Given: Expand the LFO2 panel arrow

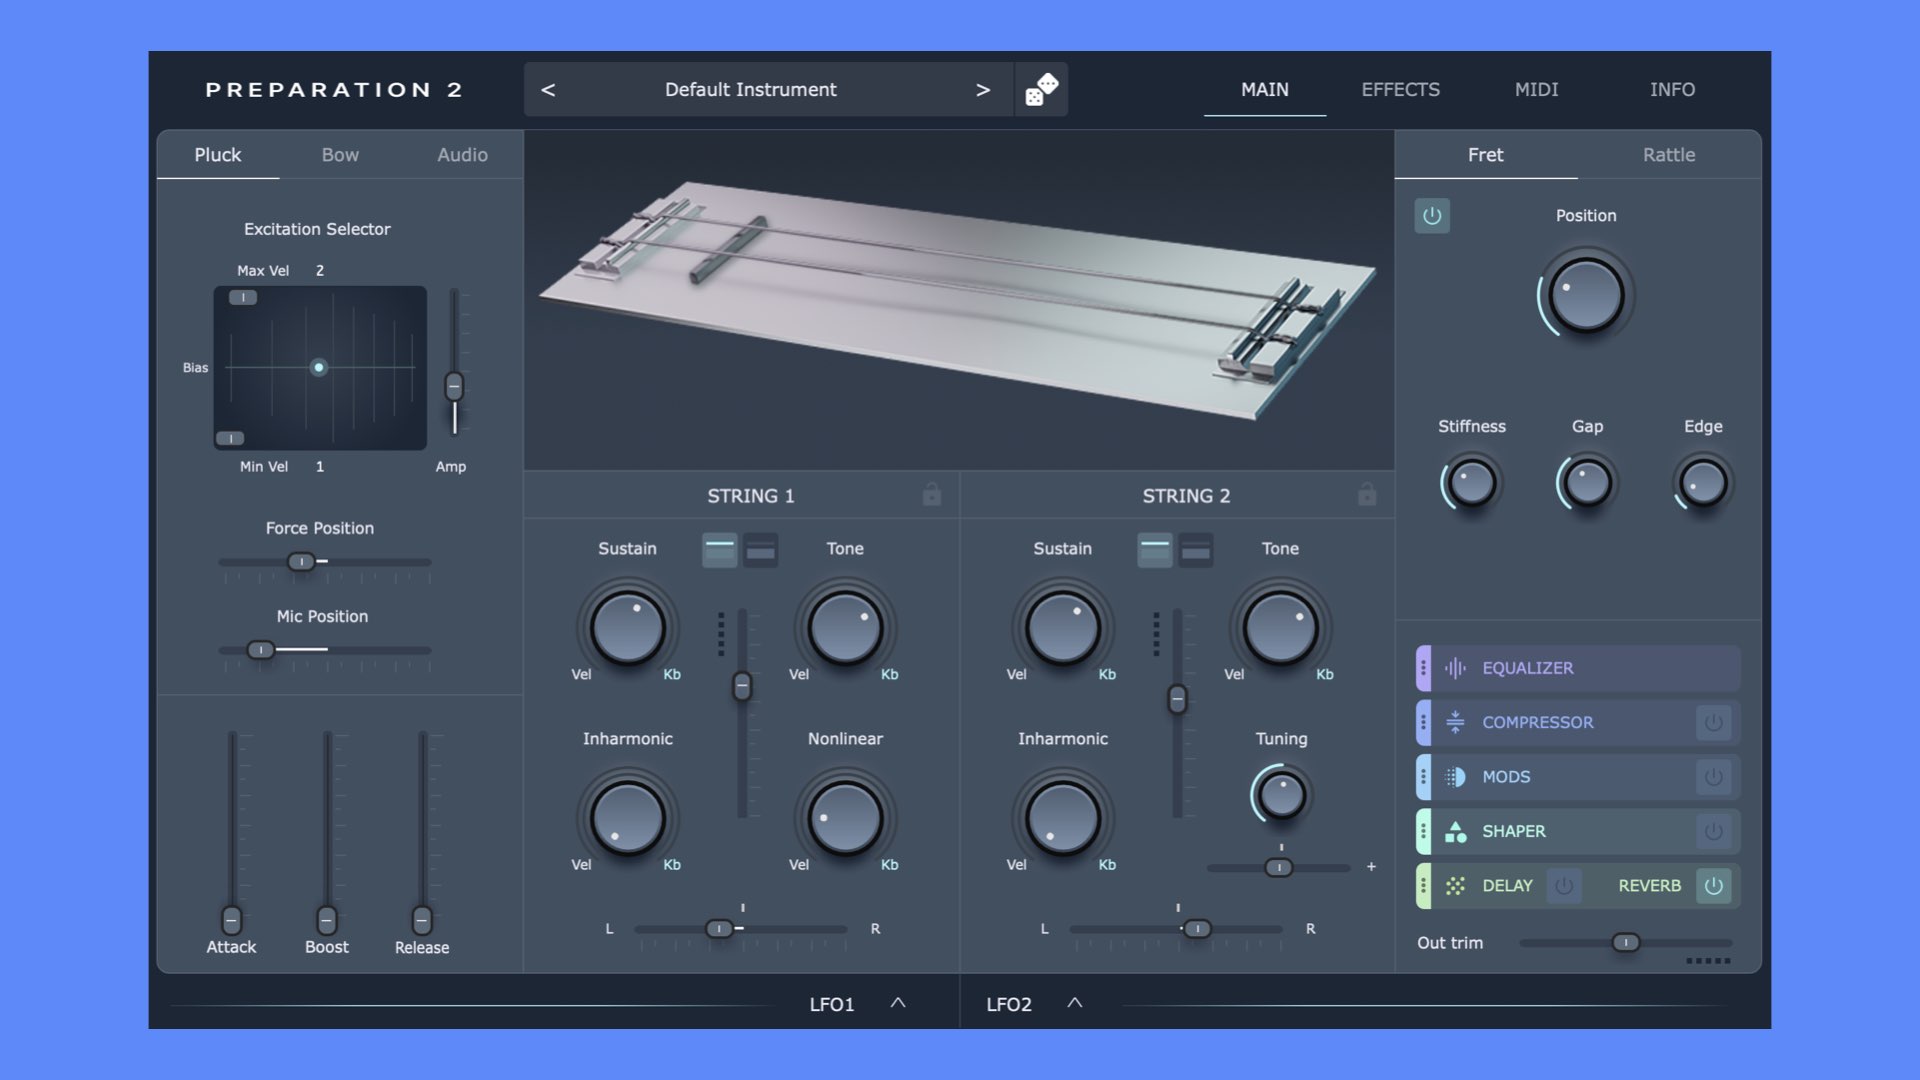Looking at the screenshot, I should coord(1075,1003).
